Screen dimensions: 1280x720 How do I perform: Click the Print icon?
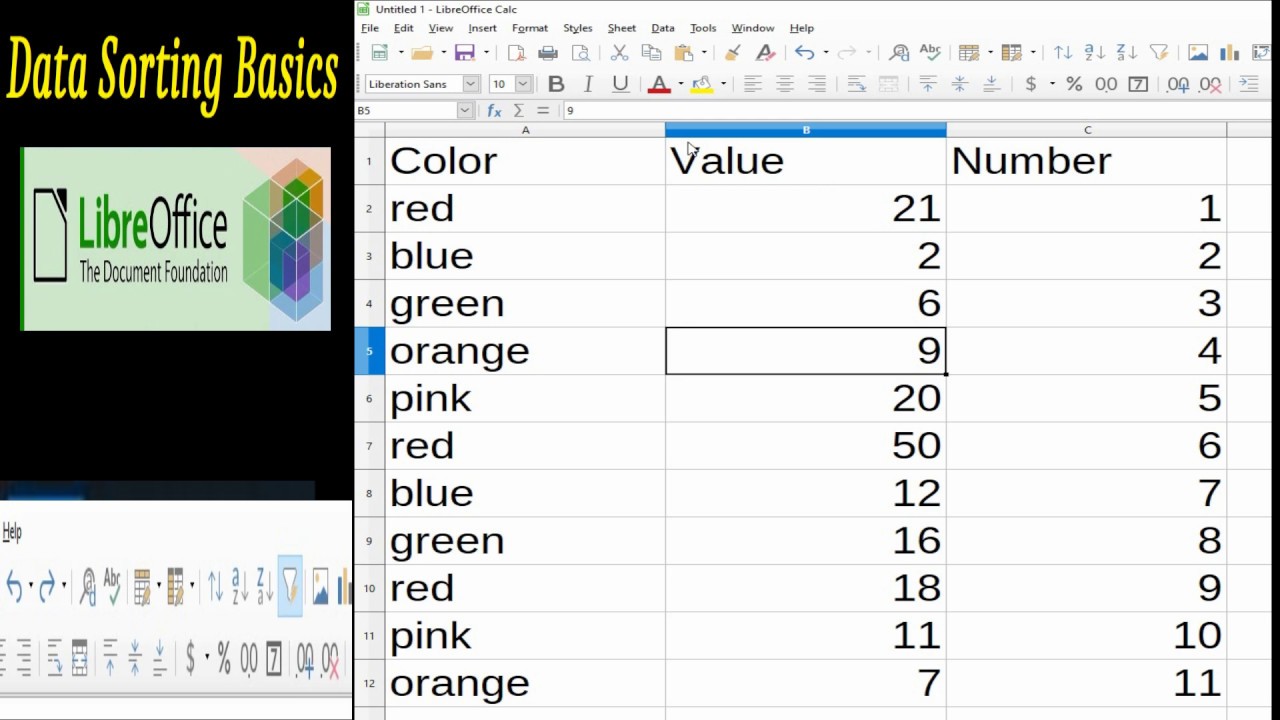point(548,53)
